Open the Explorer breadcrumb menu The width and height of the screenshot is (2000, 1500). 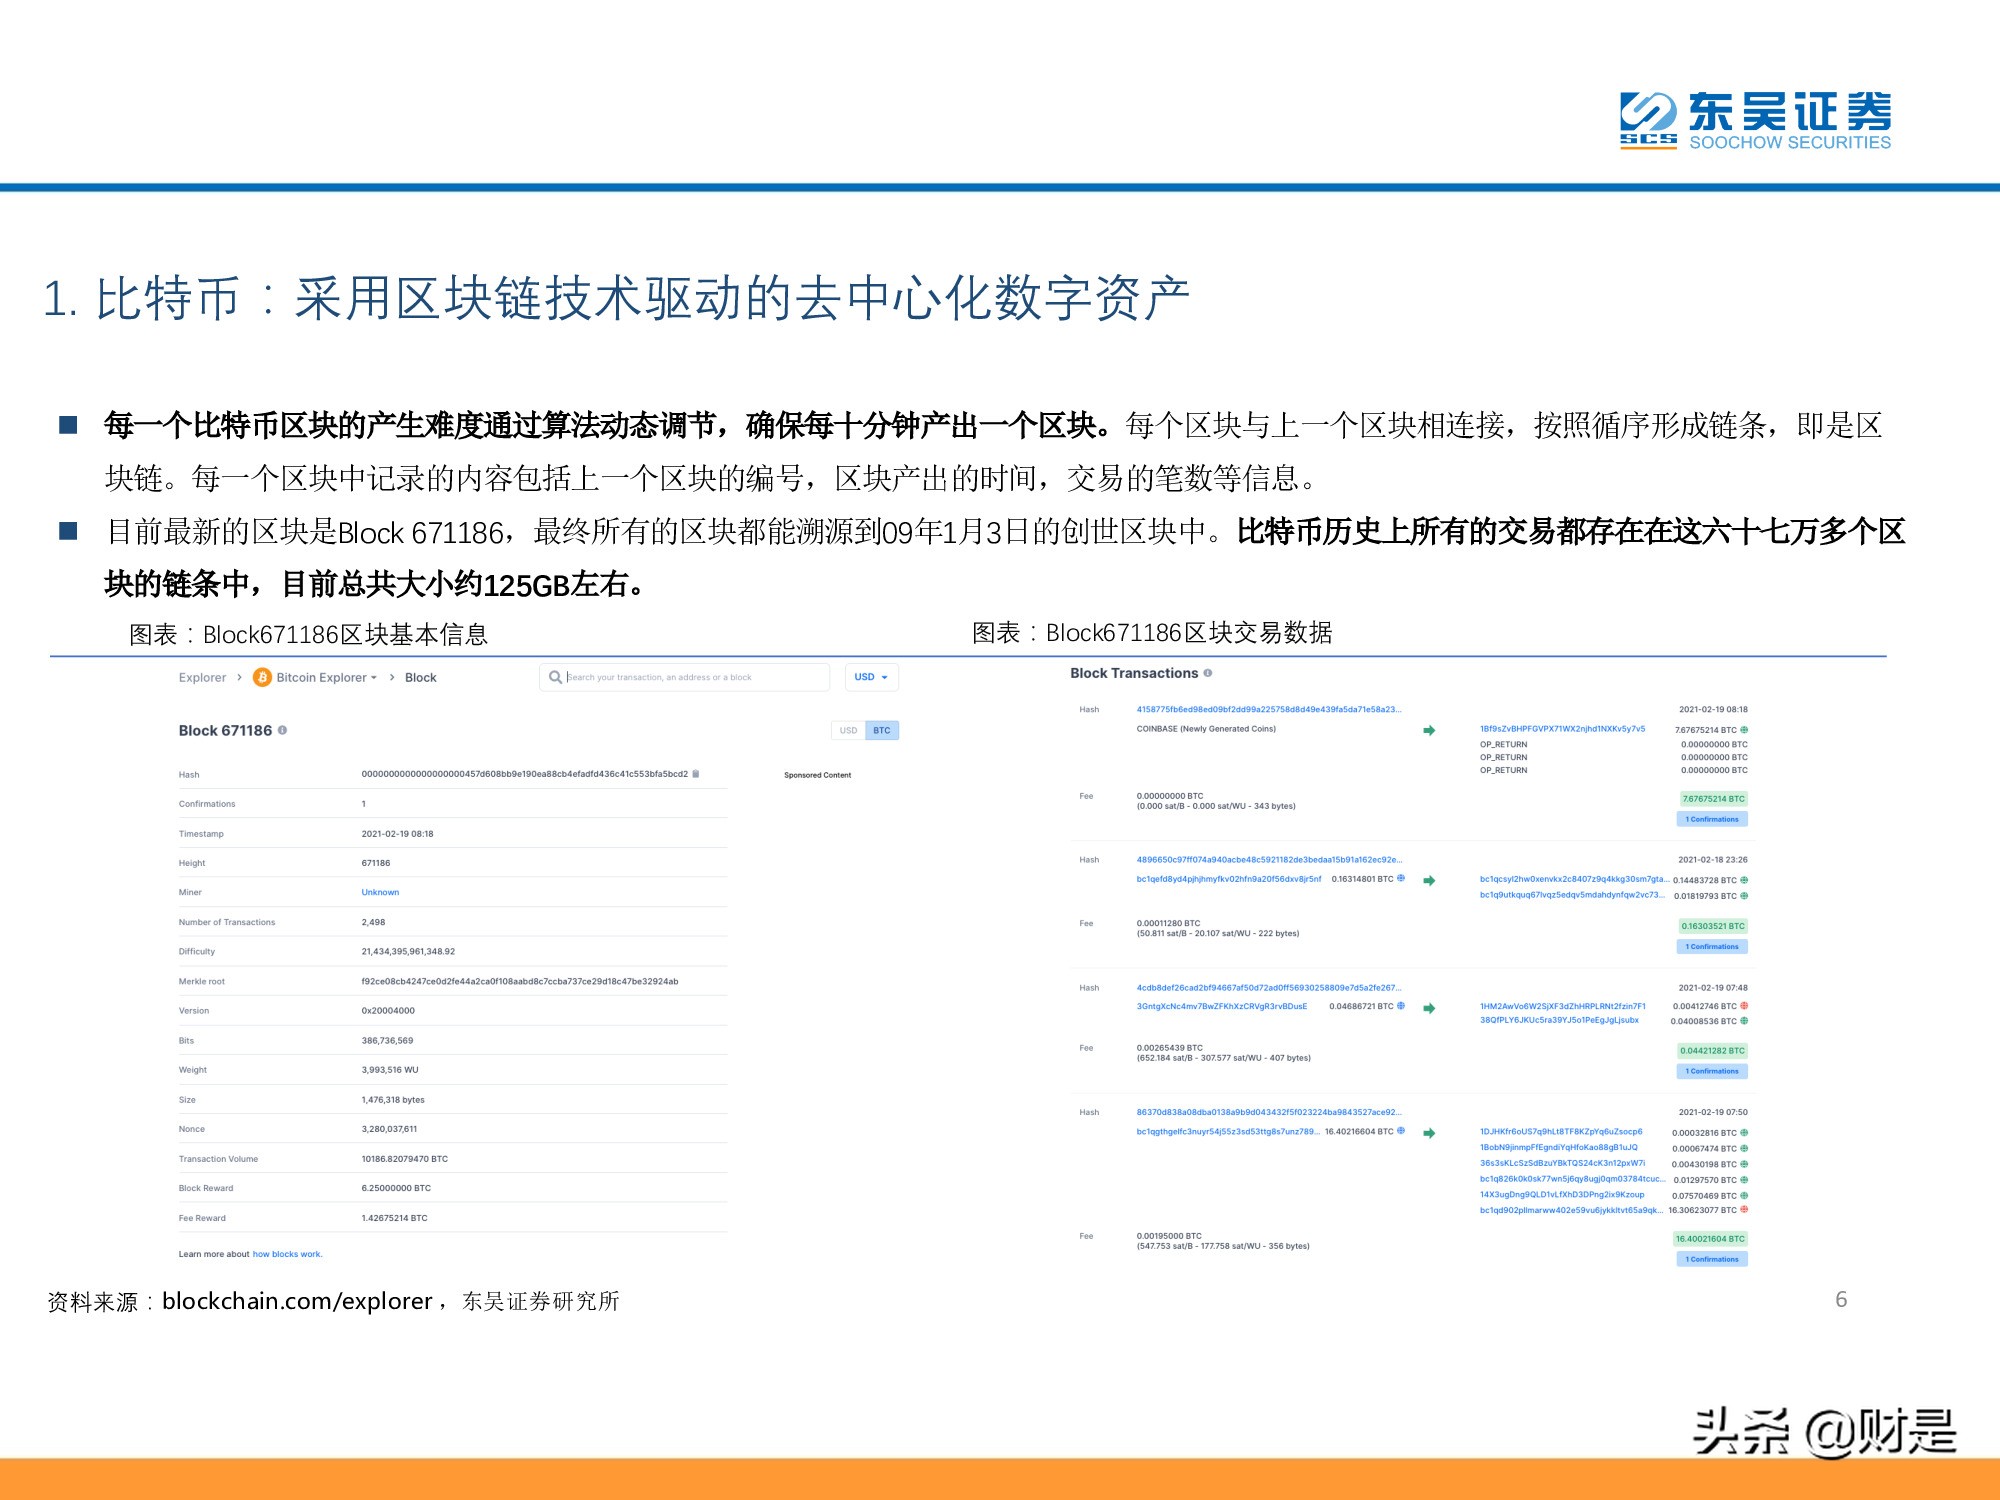202,677
